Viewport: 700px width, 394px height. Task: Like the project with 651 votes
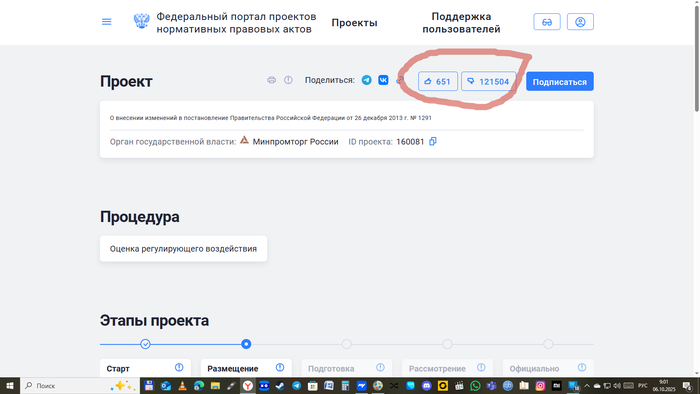438,81
